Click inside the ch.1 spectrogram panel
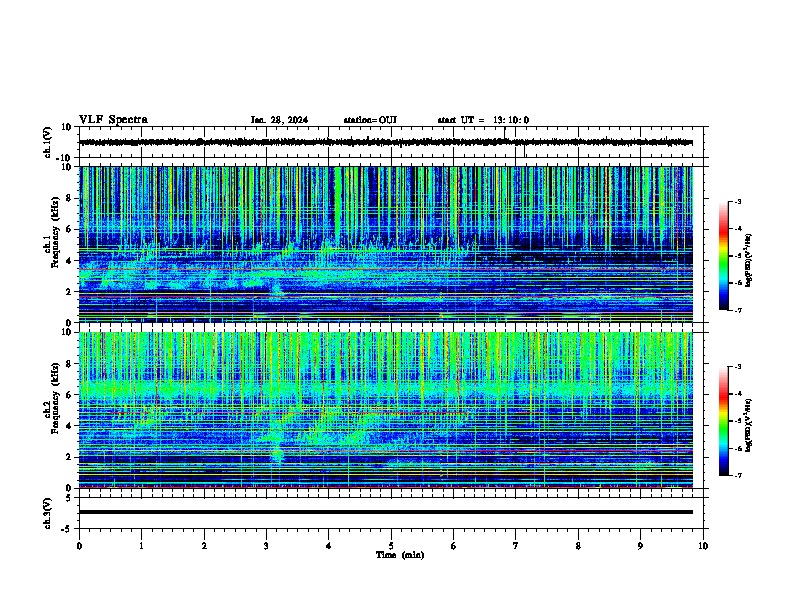The height and width of the screenshot is (612, 792). click(x=385, y=244)
